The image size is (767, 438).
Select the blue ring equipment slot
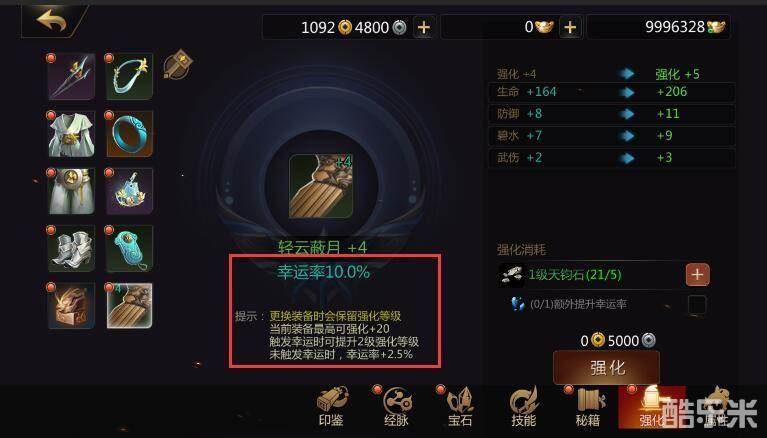pos(130,134)
